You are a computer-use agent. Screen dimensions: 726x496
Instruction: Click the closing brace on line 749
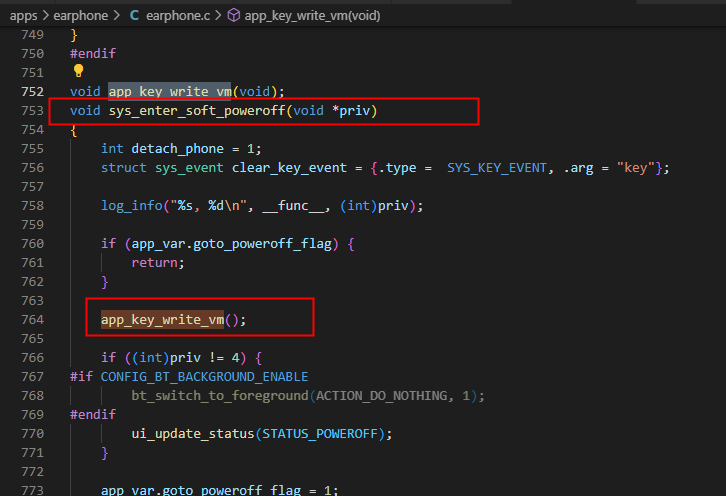(x=74, y=35)
